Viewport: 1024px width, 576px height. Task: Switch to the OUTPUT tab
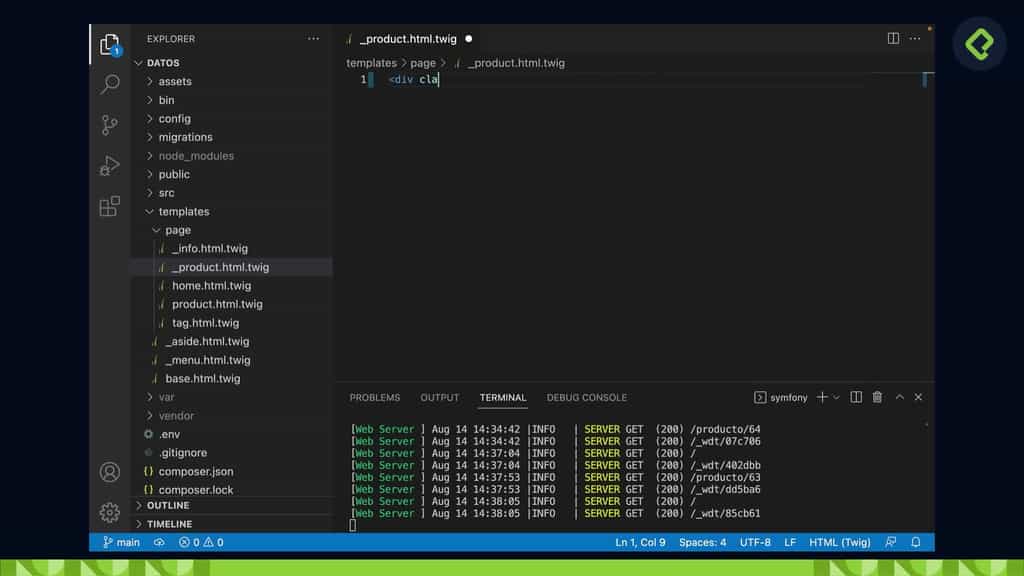[440, 397]
